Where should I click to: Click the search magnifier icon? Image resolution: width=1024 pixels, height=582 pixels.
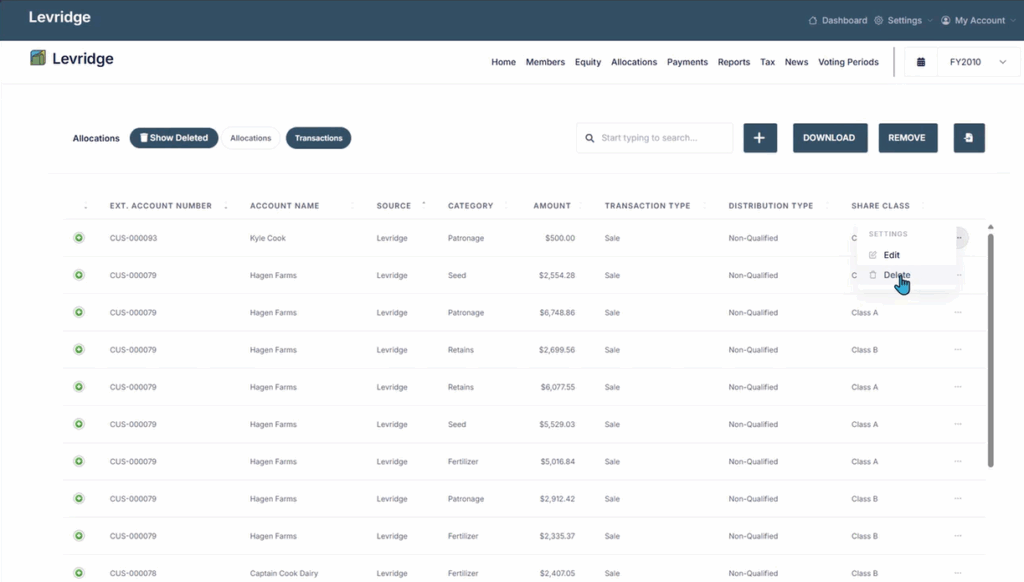(589, 138)
